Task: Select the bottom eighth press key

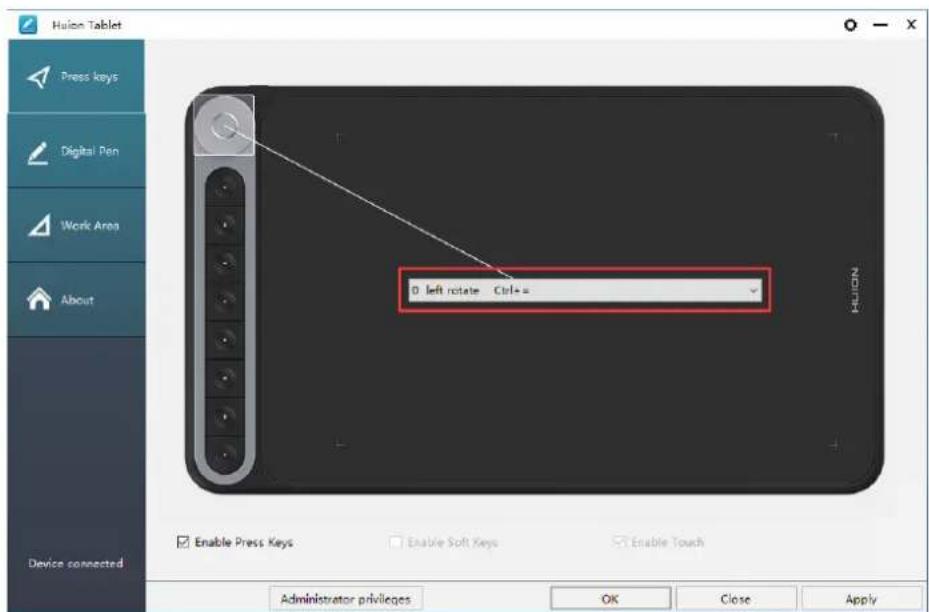Action: 225,454
